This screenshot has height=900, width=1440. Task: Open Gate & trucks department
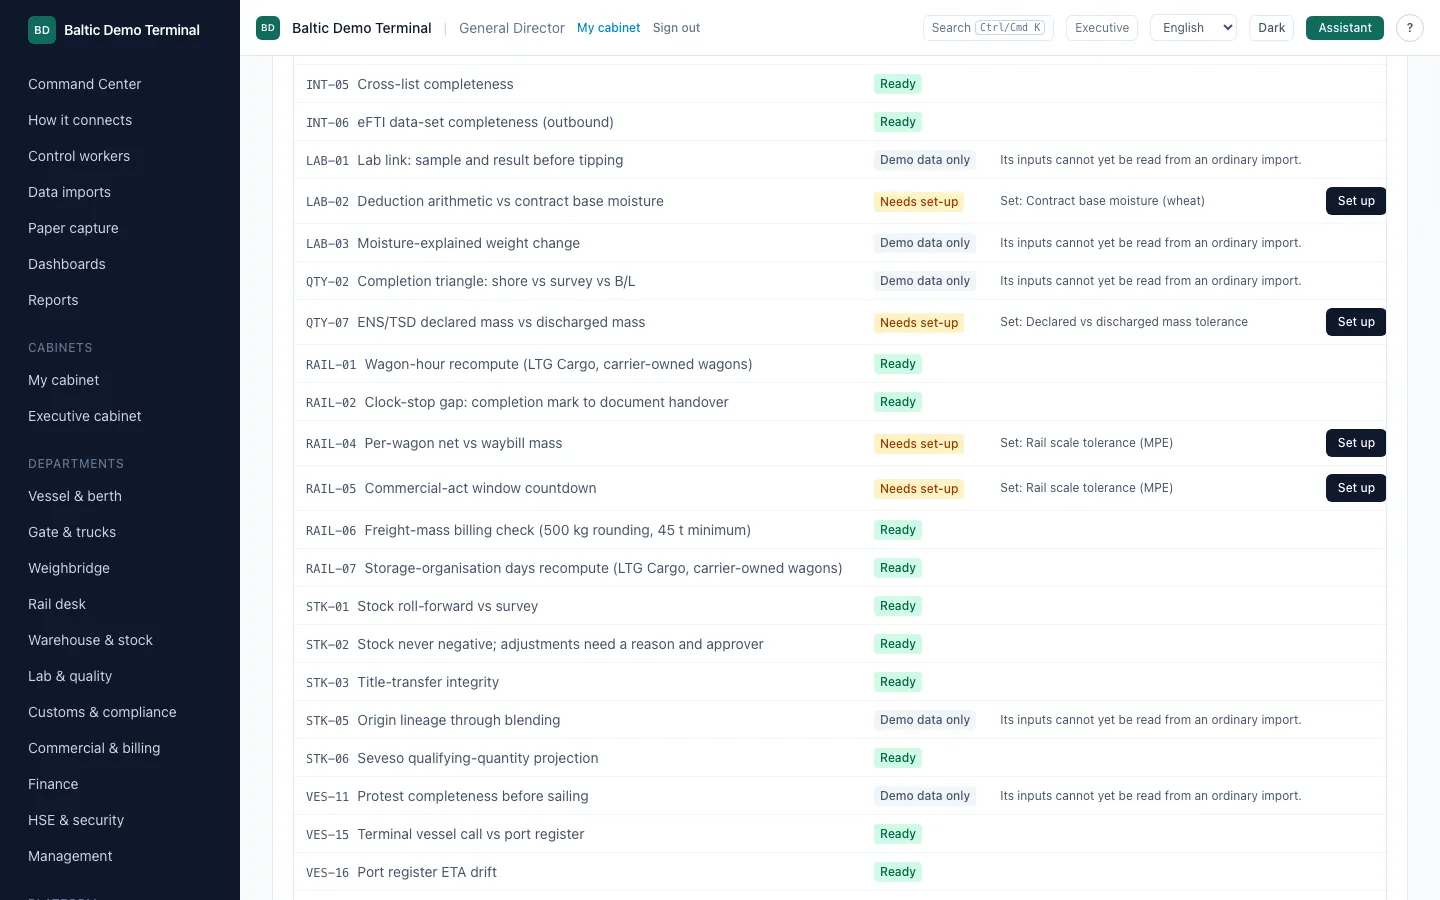pos(72,532)
